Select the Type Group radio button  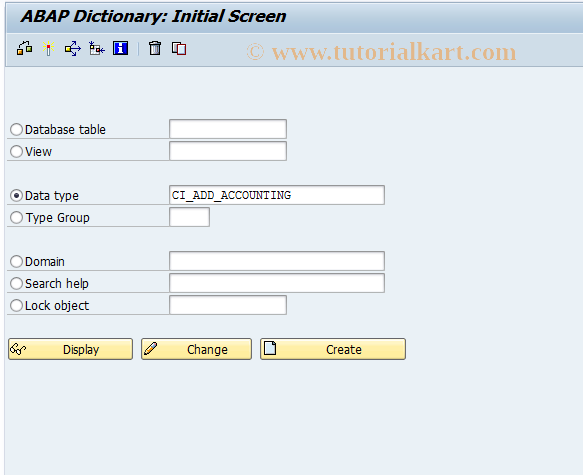tap(16, 217)
